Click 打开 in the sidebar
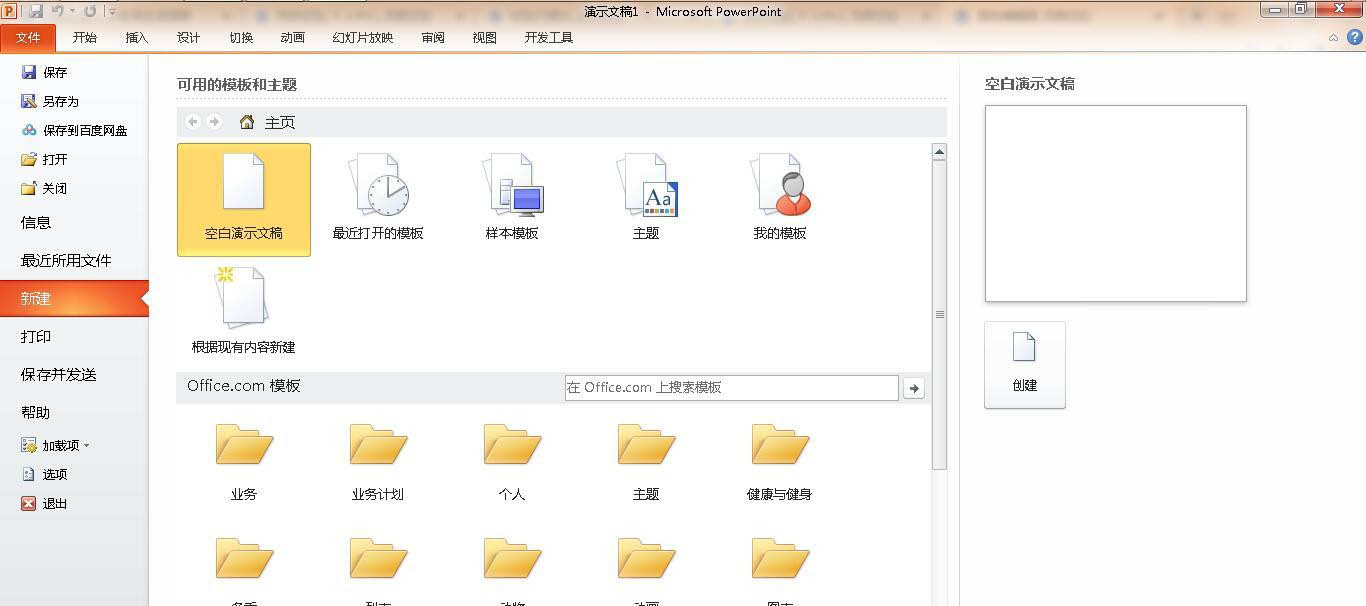The width and height of the screenshot is (1366, 606). [44, 159]
